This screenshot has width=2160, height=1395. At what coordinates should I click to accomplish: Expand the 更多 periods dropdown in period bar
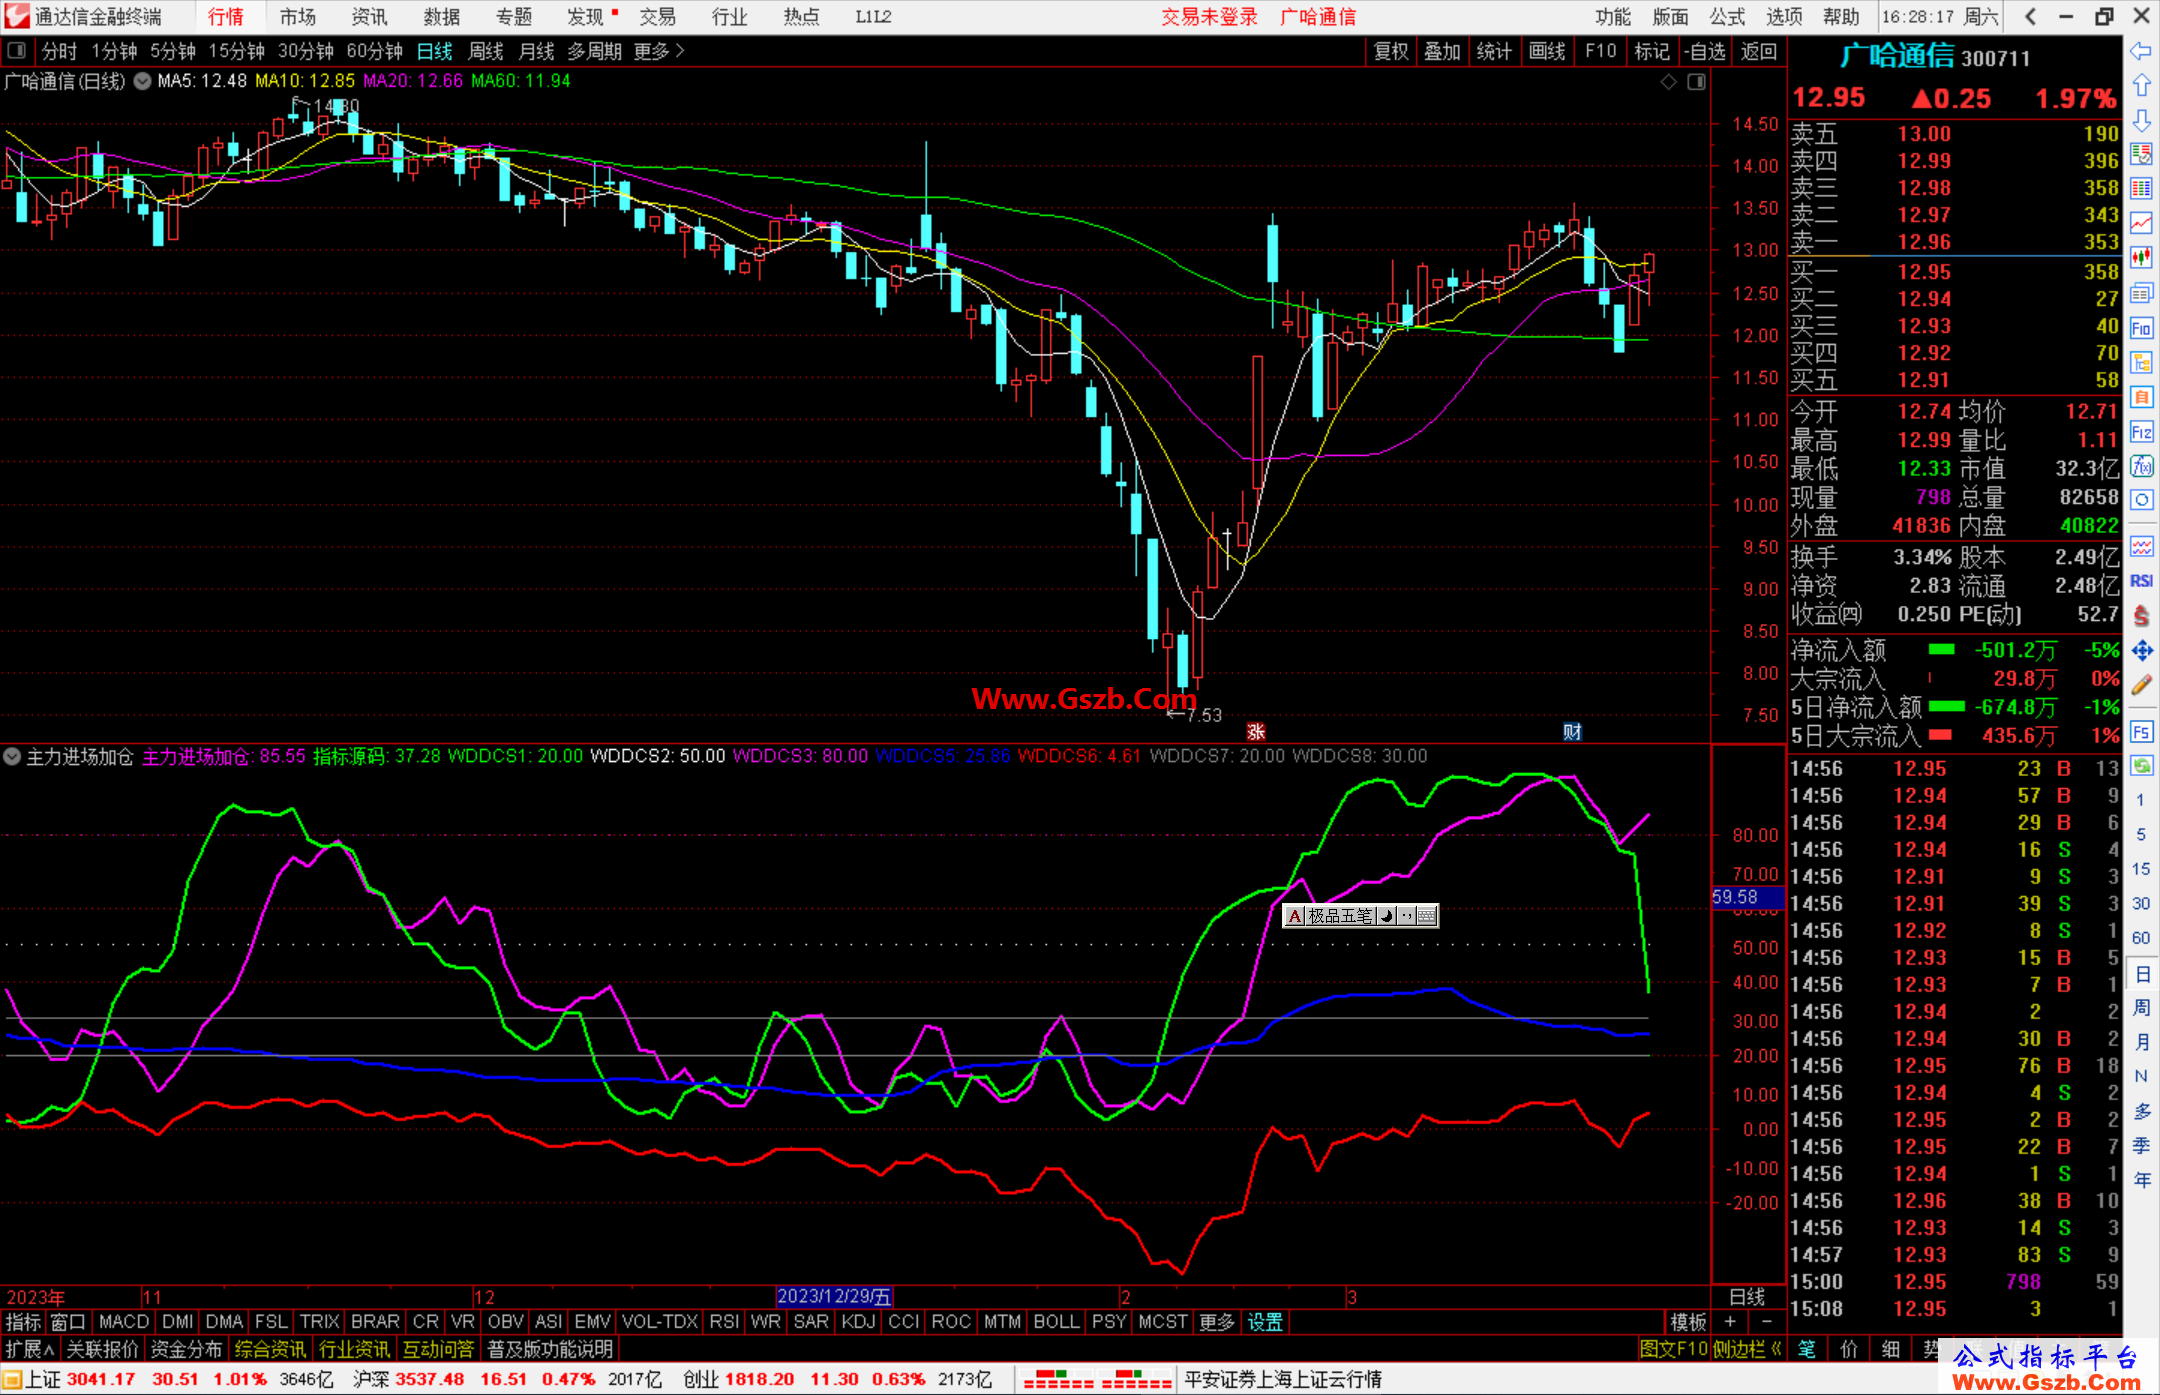pos(659,51)
